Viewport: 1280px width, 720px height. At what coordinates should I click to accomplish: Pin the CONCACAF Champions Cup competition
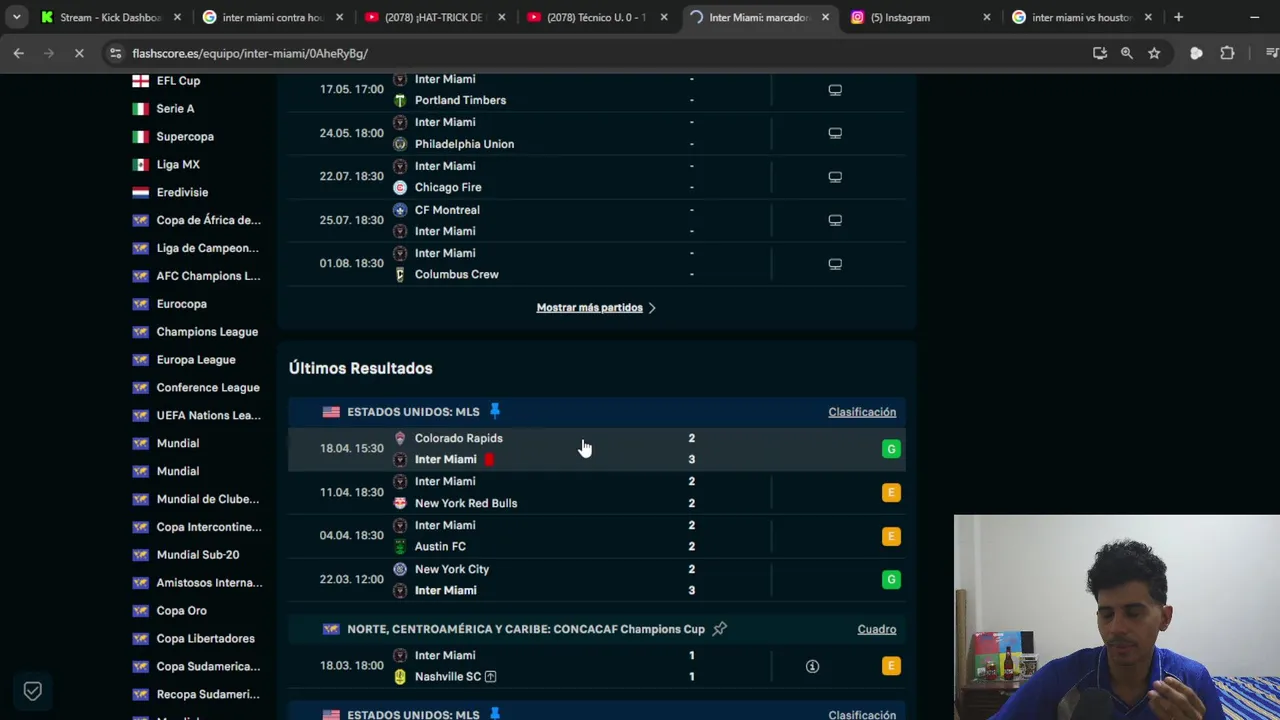coord(719,629)
